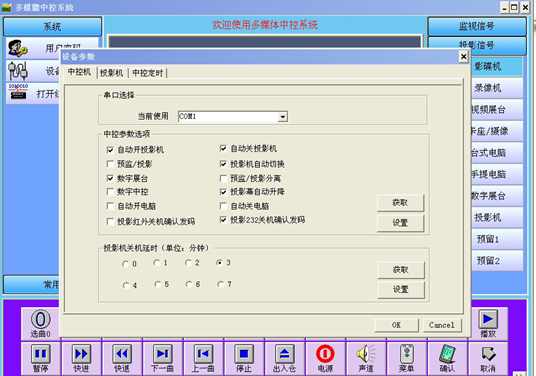Select shutdown delay 1 minute
Image resolution: width=536 pixels, height=376 pixels.
tap(157, 263)
